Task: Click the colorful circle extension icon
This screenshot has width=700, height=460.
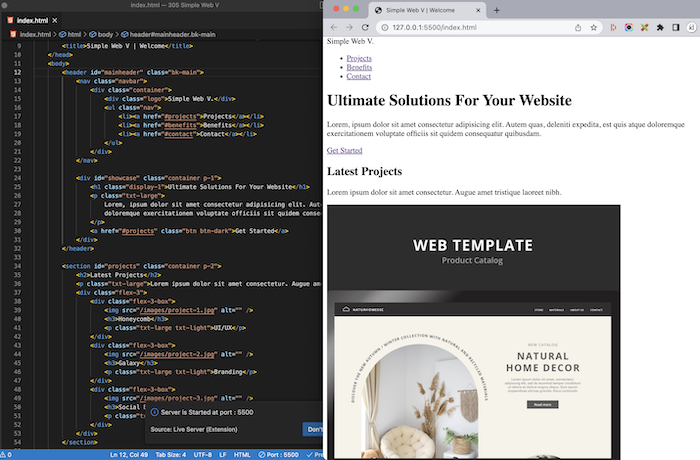Action: click(x=629, y=27)
